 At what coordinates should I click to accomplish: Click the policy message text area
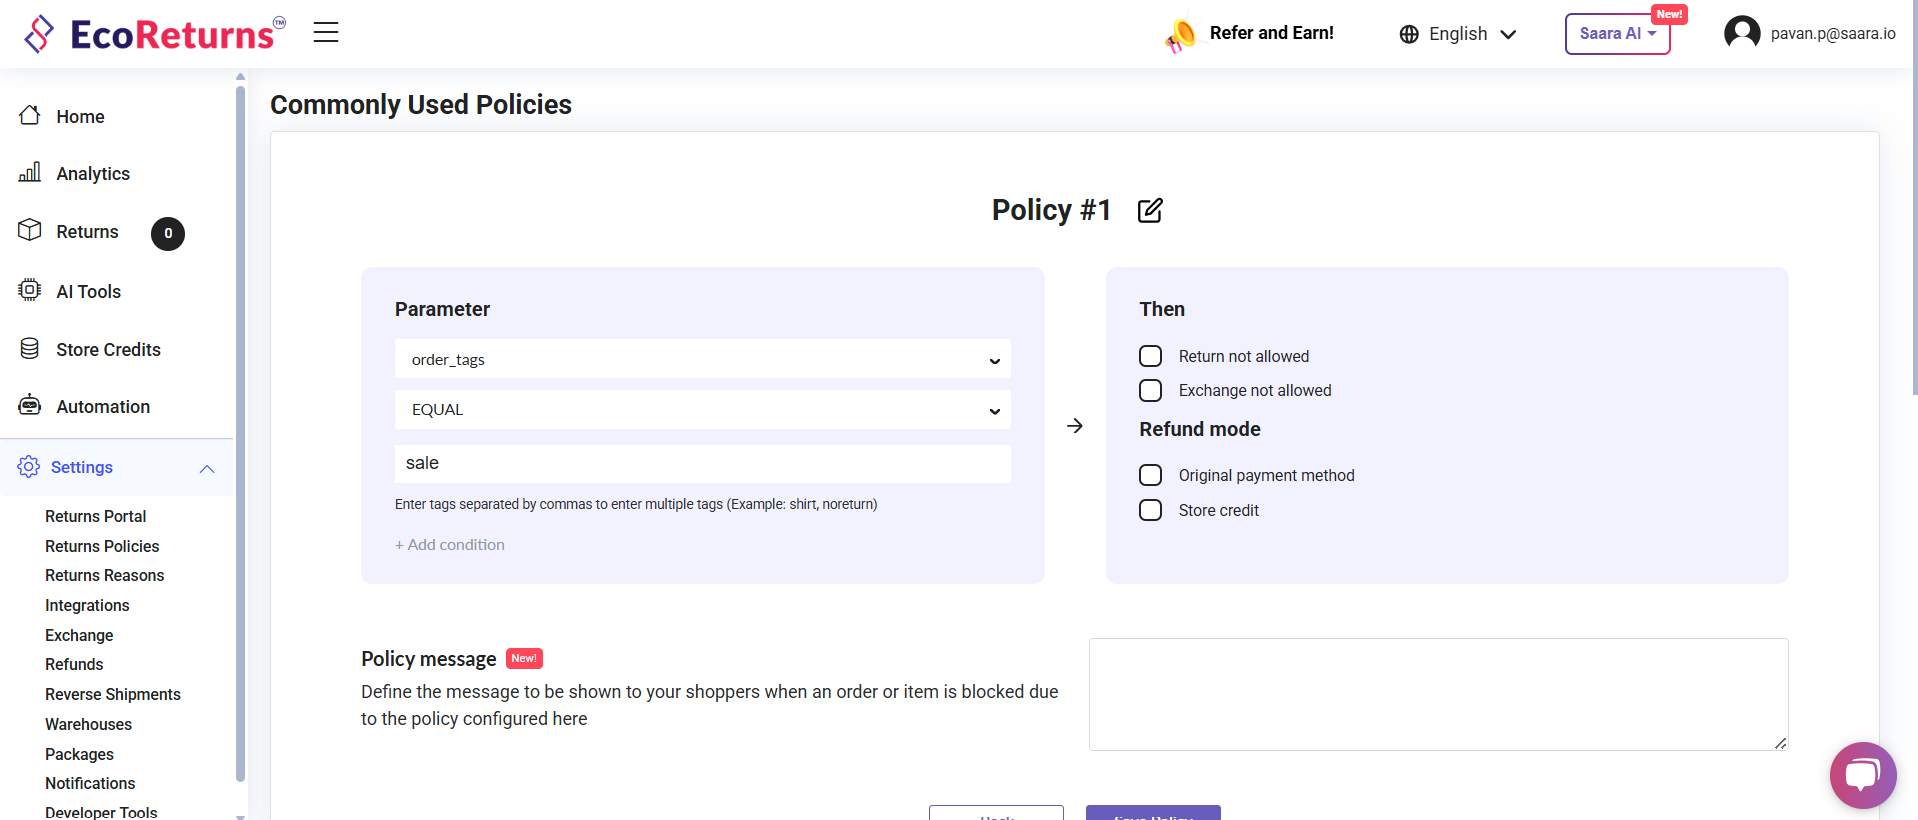pos(1437,694)
